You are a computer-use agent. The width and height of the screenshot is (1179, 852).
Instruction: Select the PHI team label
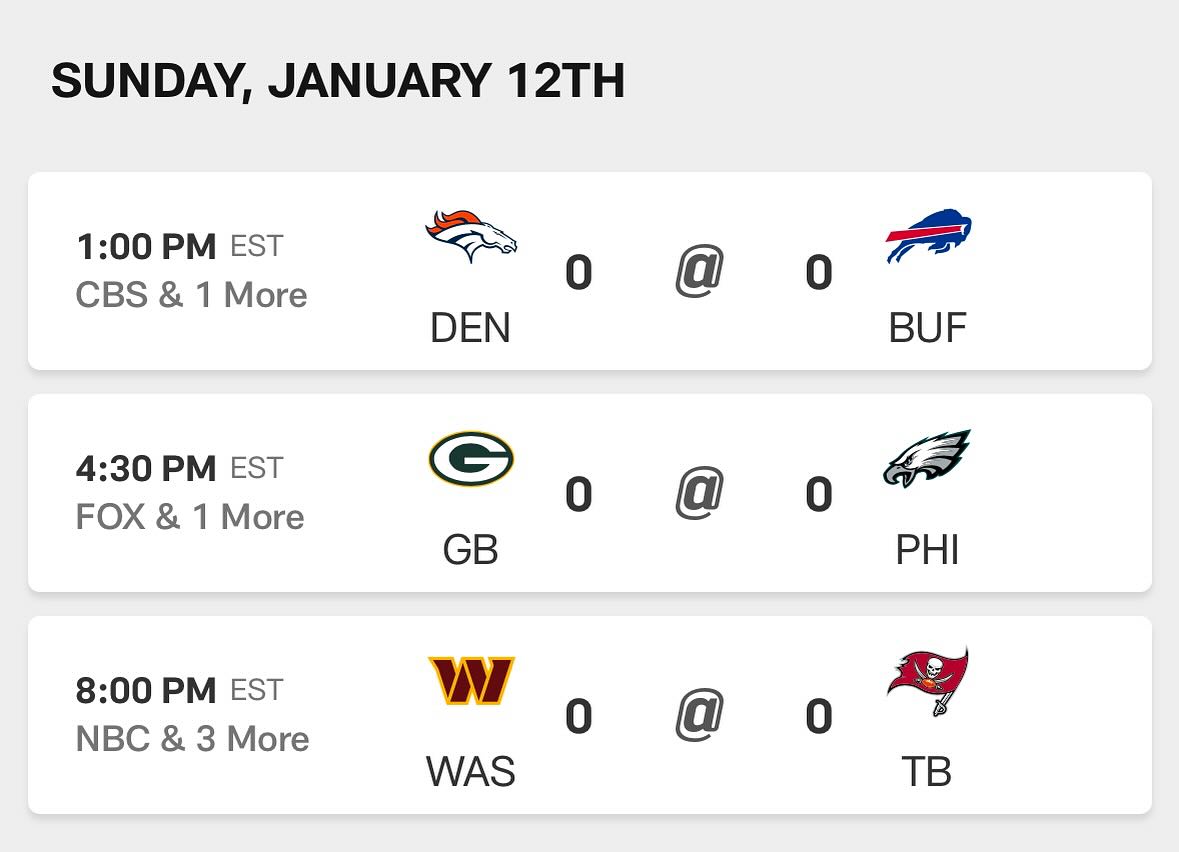click(927, 550)
